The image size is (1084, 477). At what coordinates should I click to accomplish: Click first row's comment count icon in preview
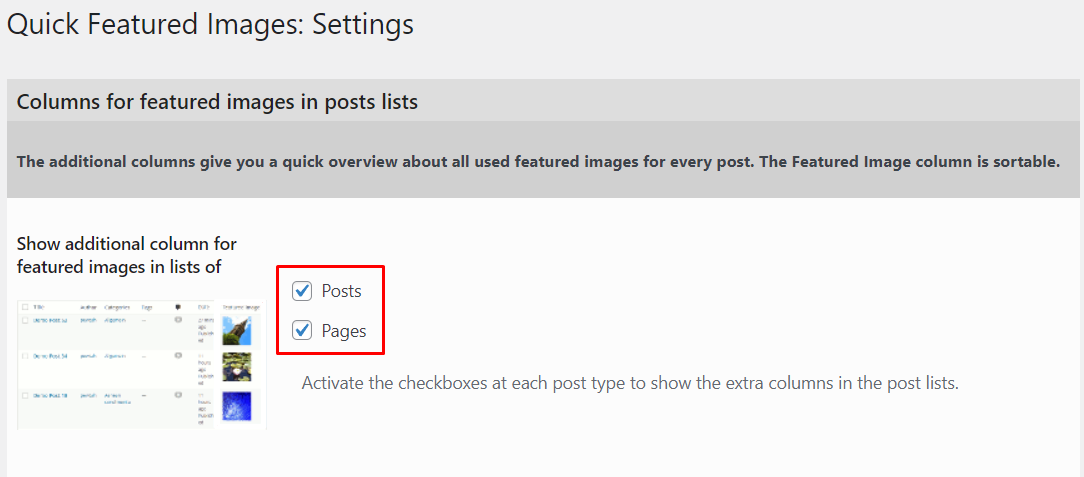click(x=178, y=320)
